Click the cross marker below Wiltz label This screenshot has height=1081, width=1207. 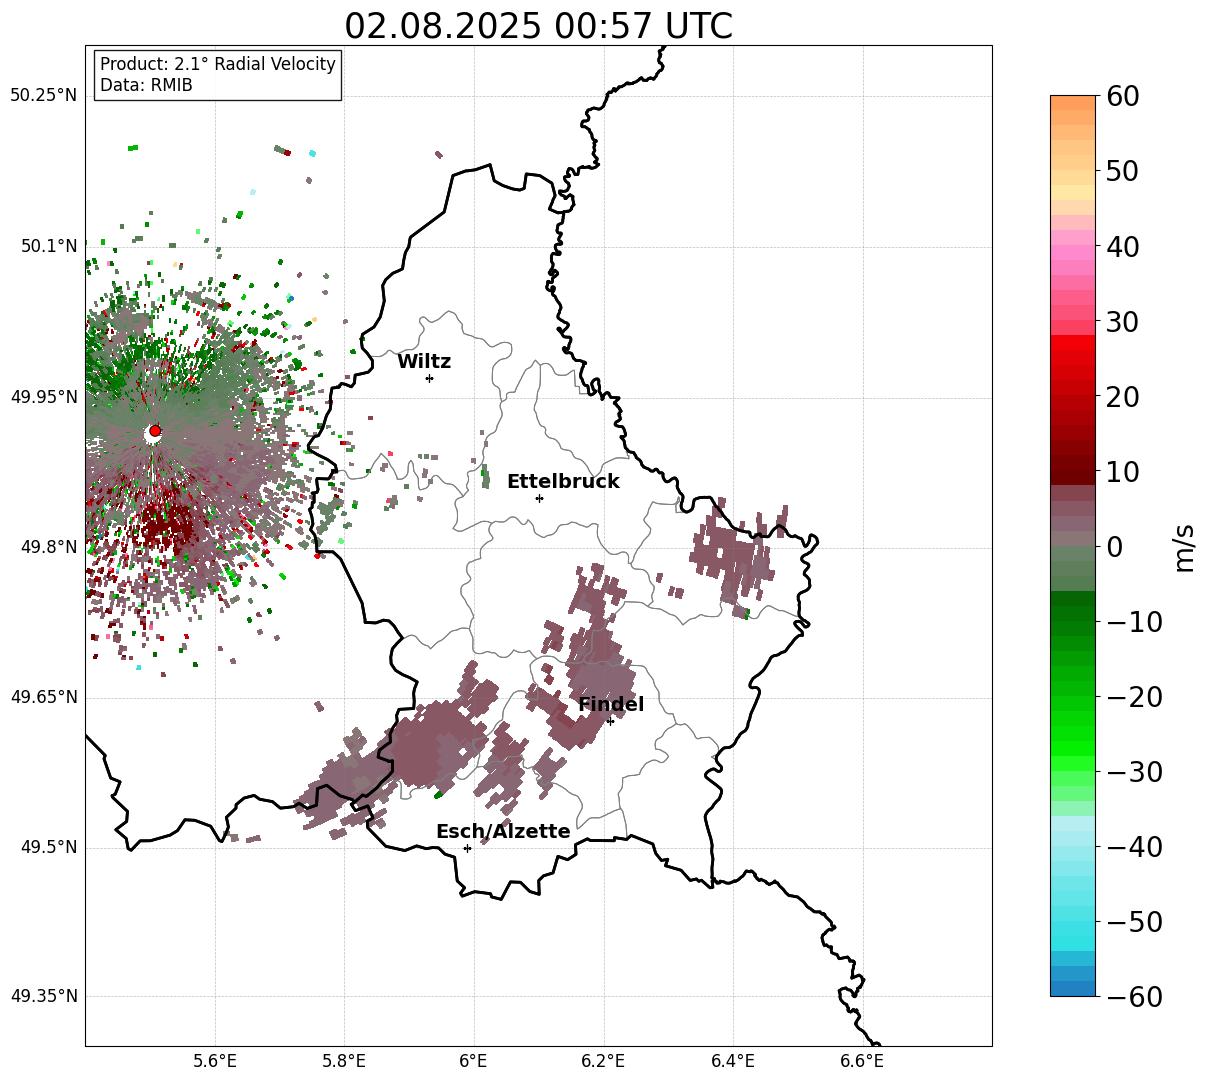[429, 378]
